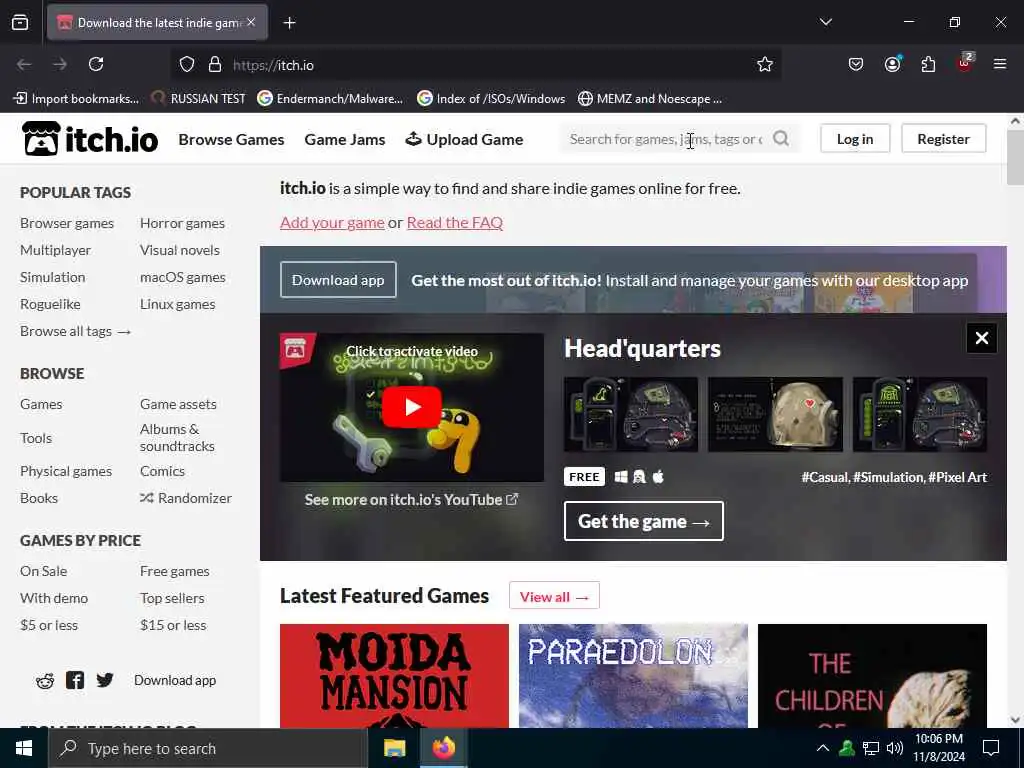This screenshot has width=1024, height=768.
Task: Open the last Head'quarters screenshot thumbnail
Action: (920, 414)
